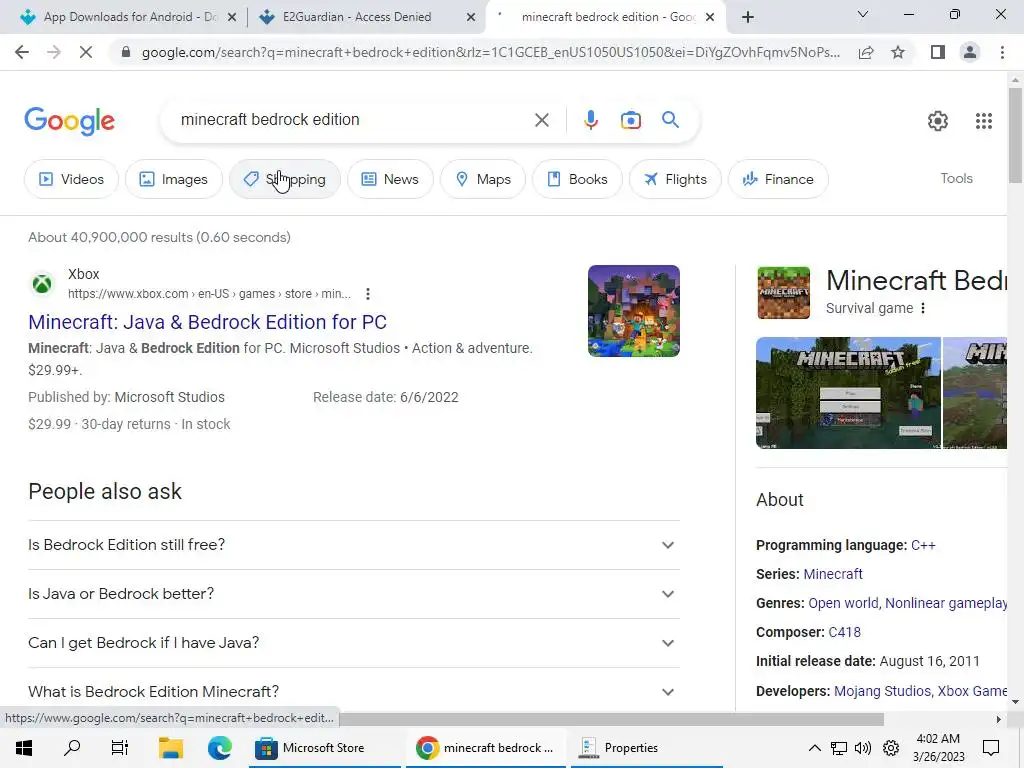Expand 'What is Bedrock Edition Minecraft?' question
The height and width of the screenshot is (768, 1024).
point(354,691)
